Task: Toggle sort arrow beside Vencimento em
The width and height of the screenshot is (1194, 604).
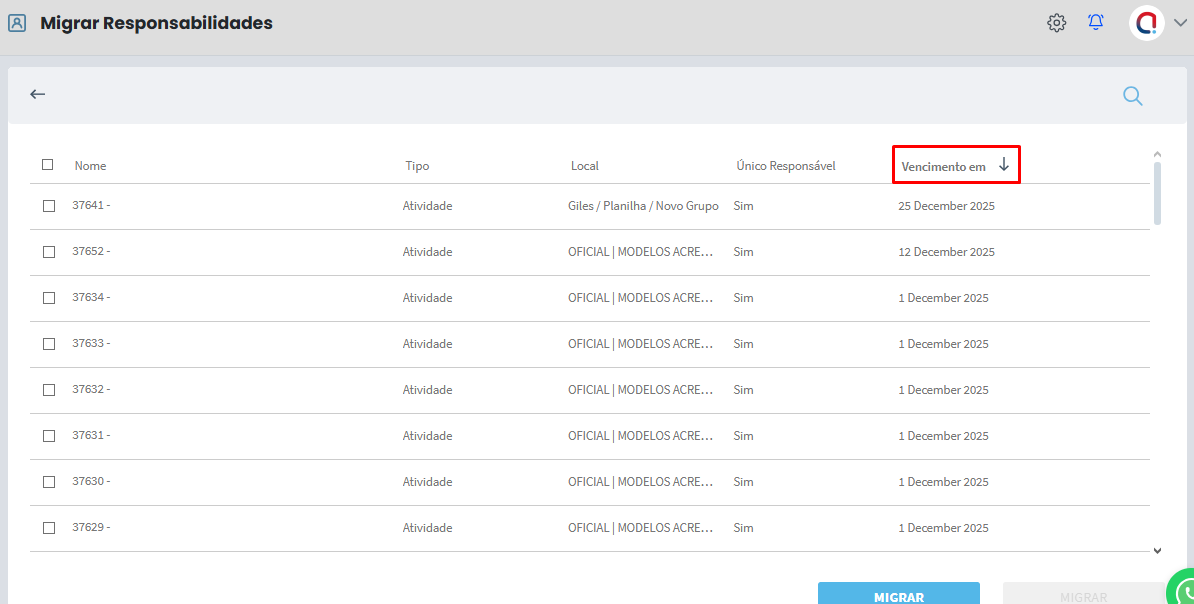Action: (1004, 165)
